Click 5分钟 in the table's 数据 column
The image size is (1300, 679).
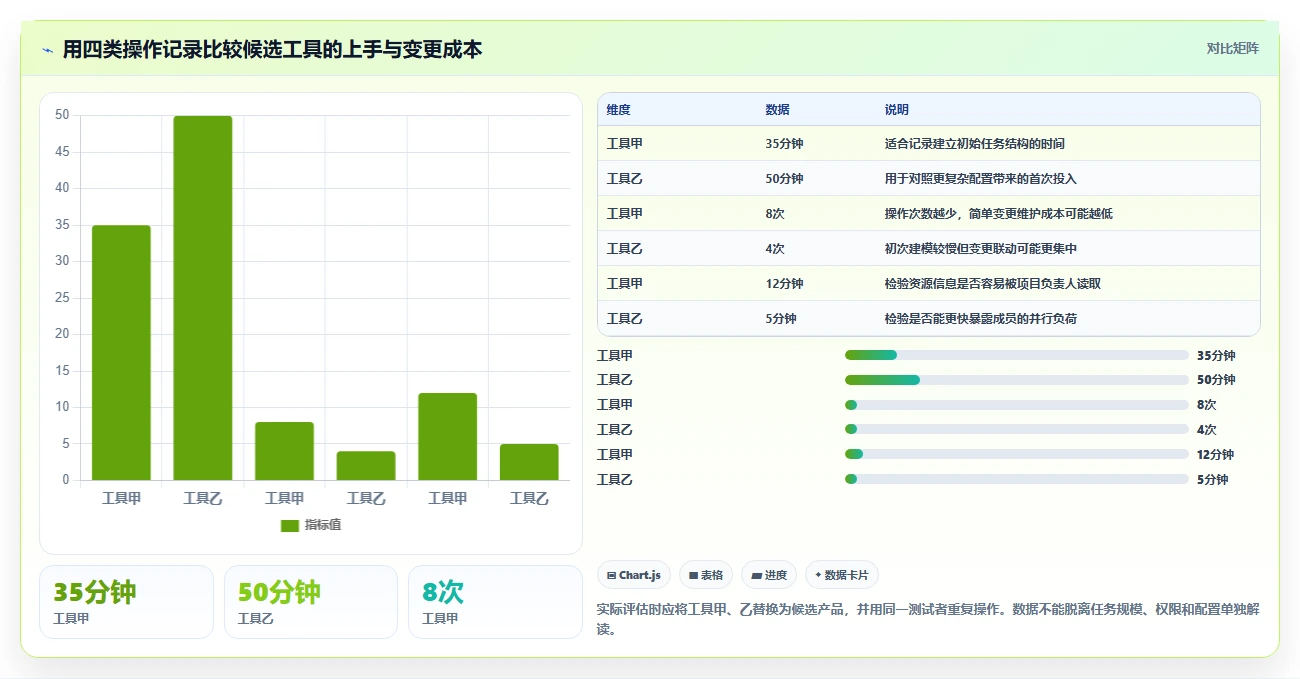pyautogui.click(x=781, y=319)
